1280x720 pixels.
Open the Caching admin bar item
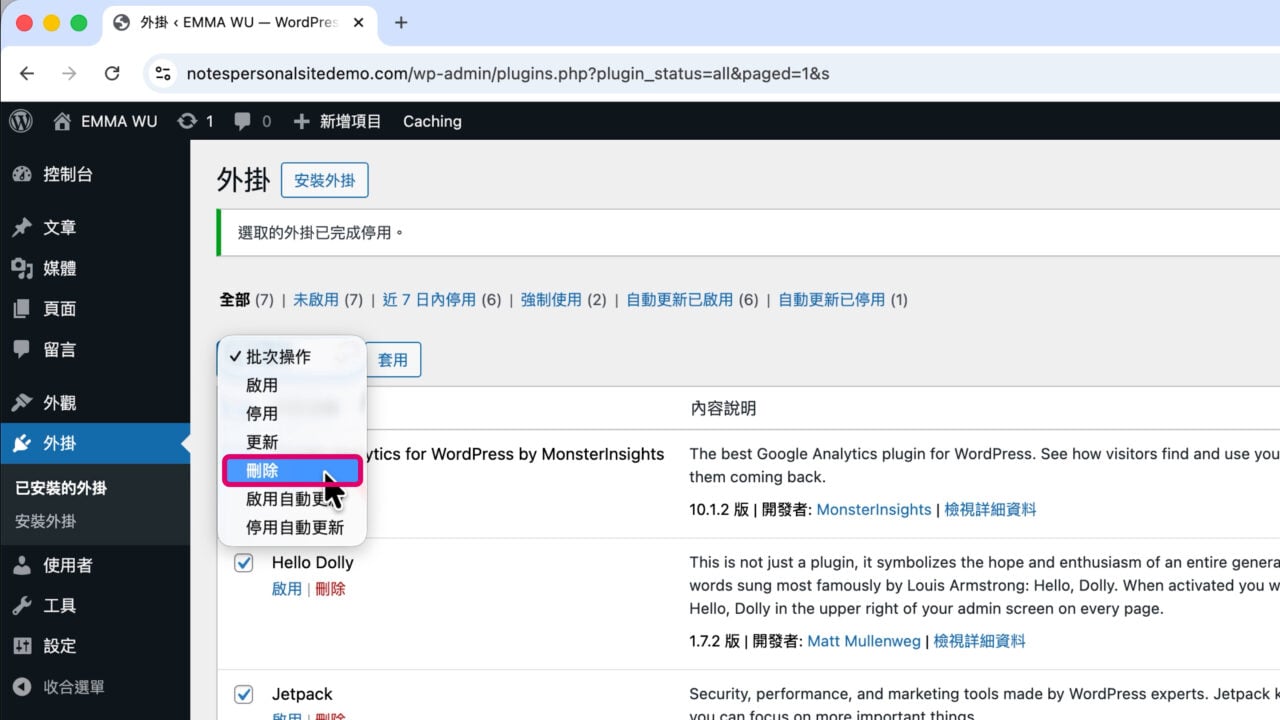(432, 121)
